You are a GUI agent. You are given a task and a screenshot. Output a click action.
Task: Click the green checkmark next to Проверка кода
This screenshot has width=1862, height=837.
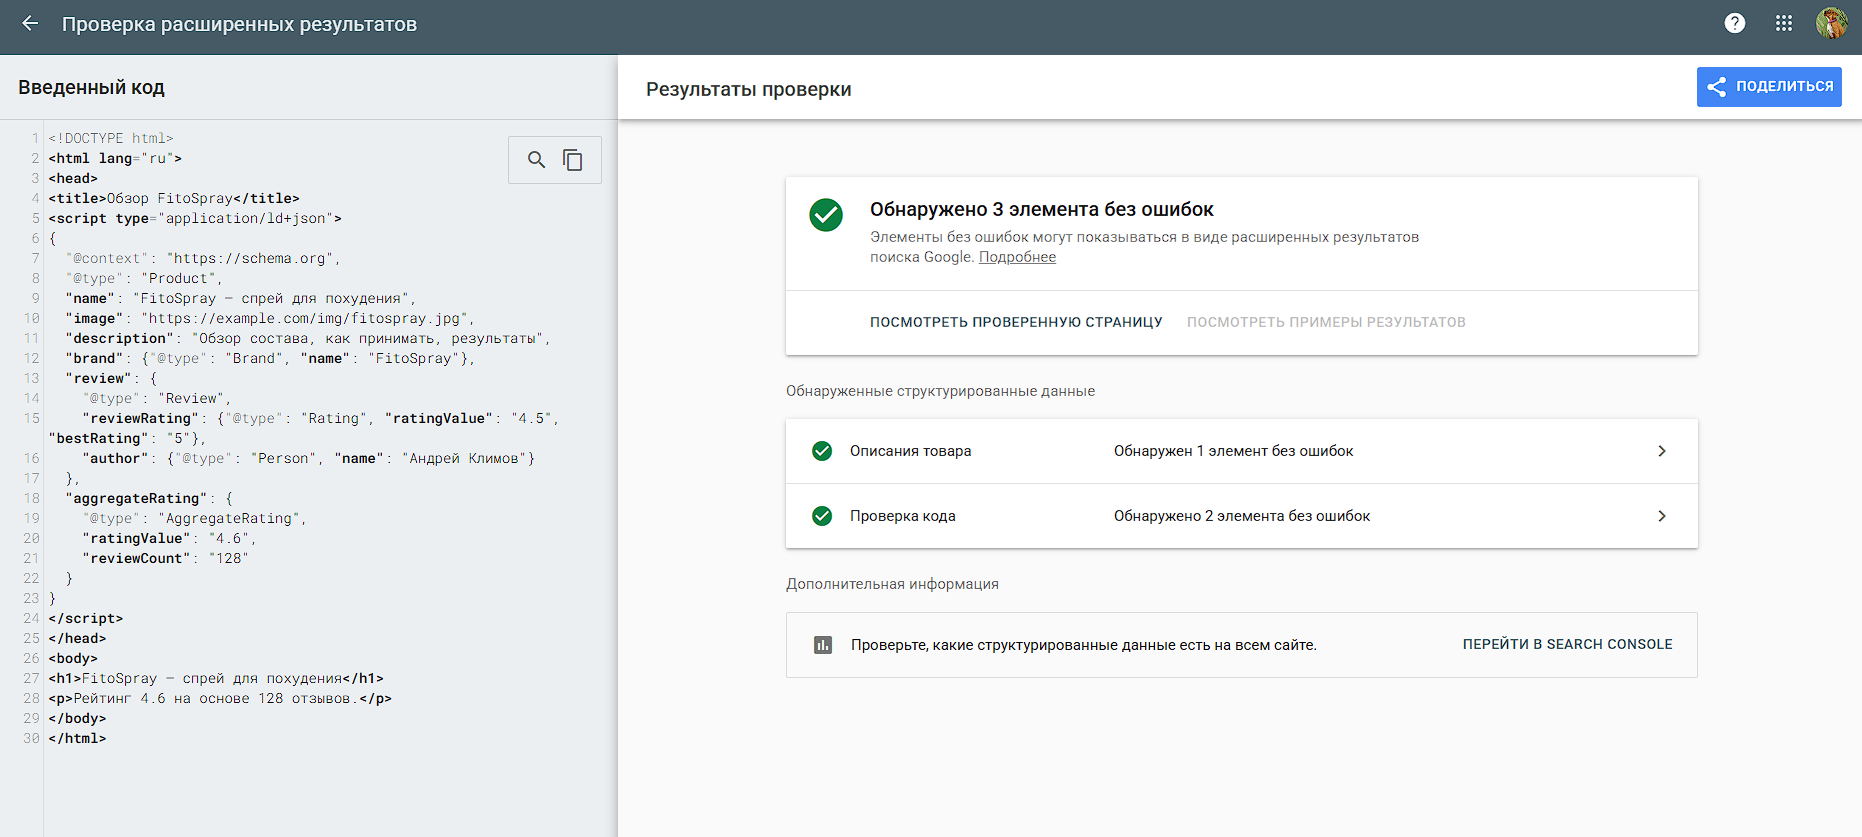coord(822,516)
